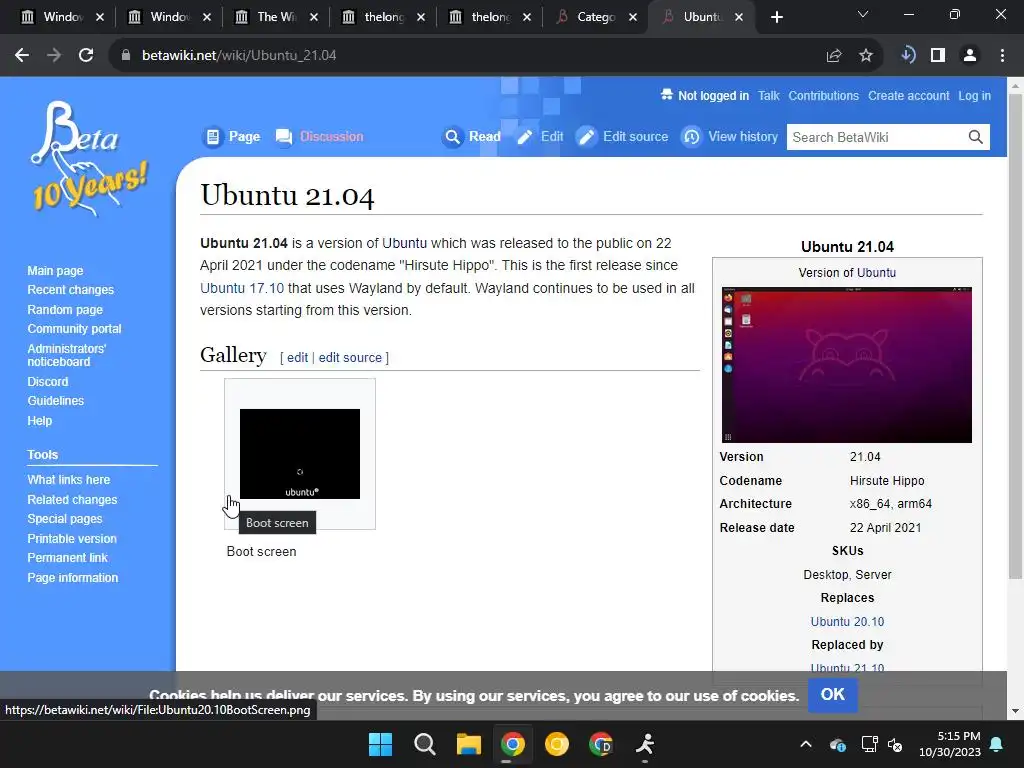
Task: Open the Discussion tab
Action: point(319,136)
